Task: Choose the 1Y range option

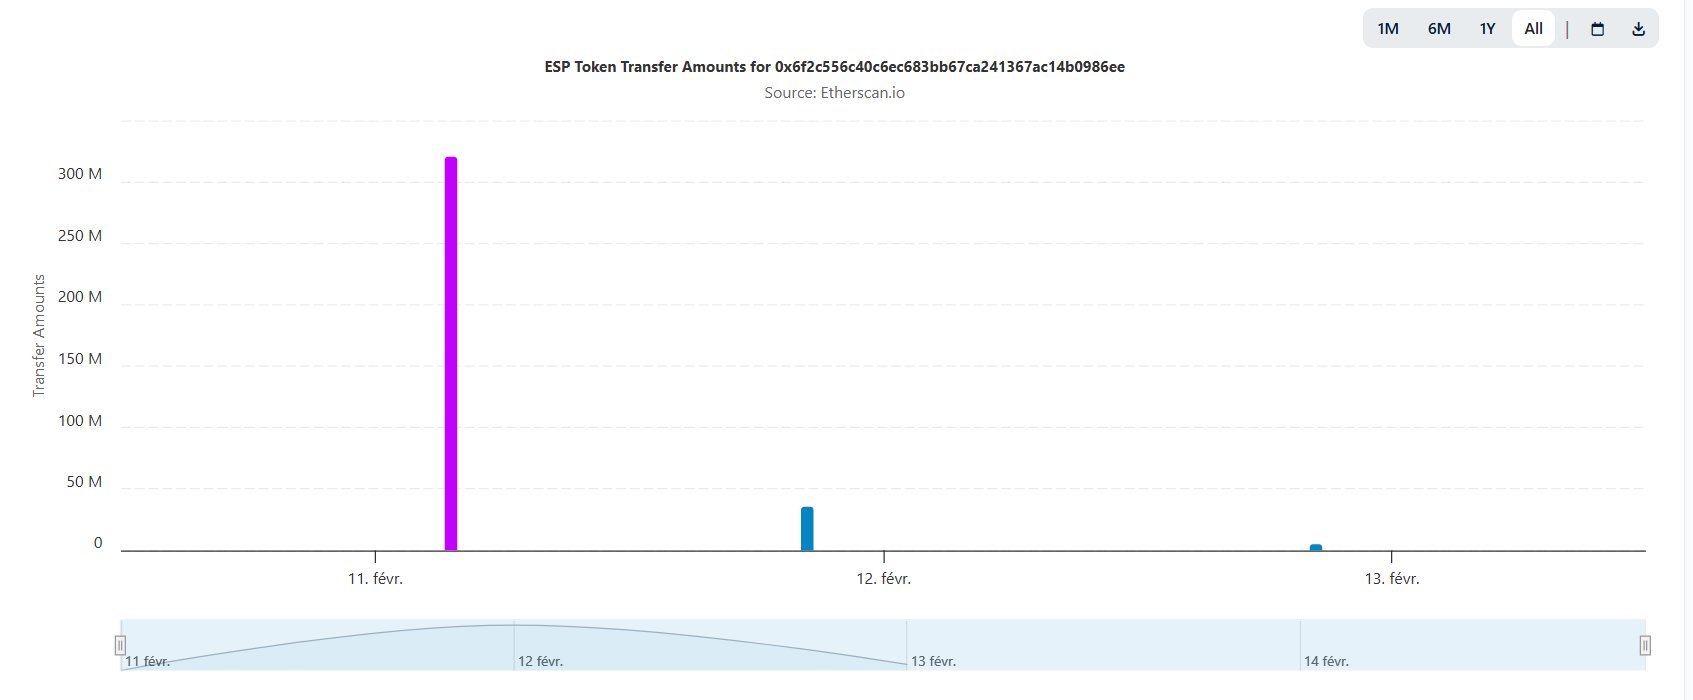Action: 1487,29
